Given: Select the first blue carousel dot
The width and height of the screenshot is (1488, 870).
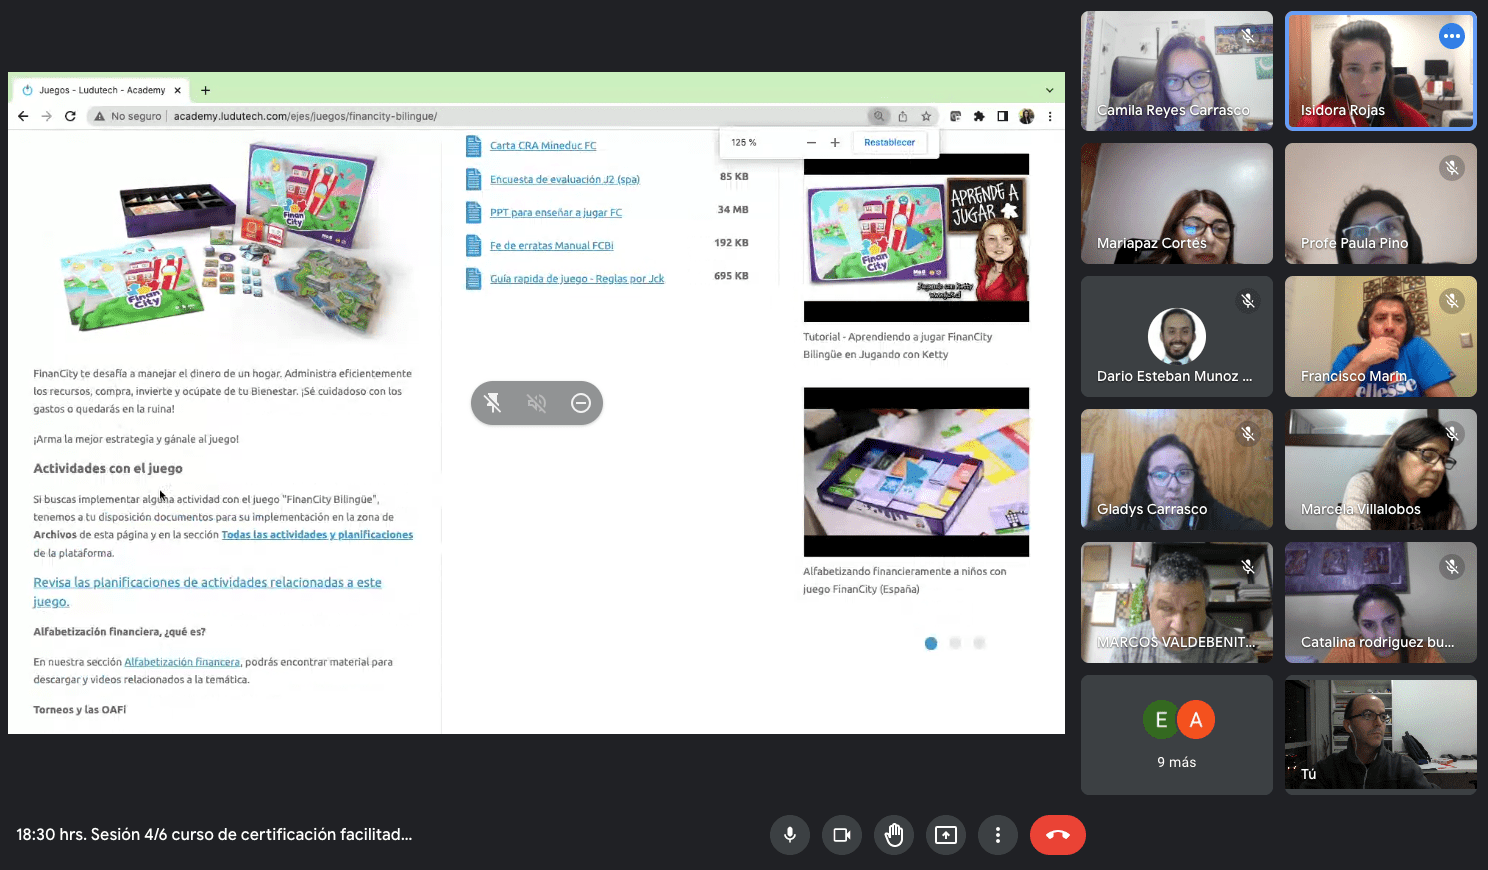Looking at the screenshot, I should tap(931, 643).
